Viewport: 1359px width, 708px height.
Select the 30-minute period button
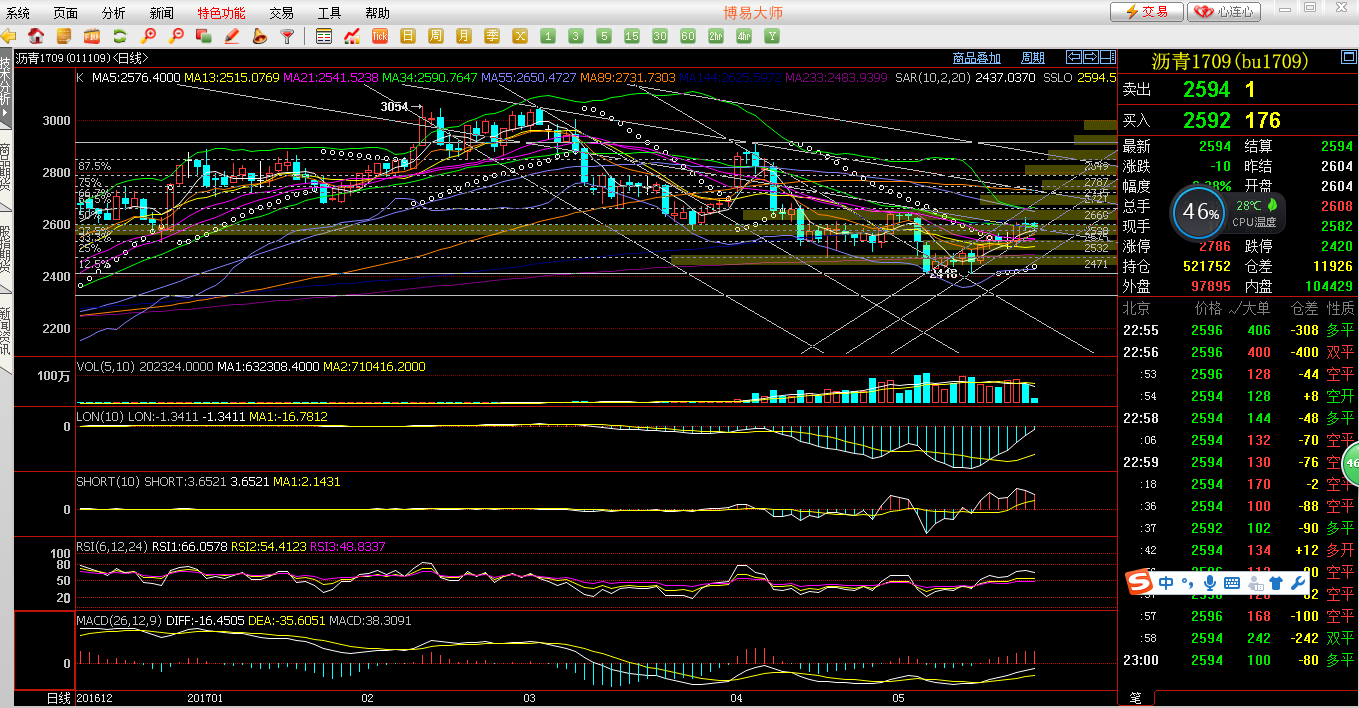[x=660, y=36]
